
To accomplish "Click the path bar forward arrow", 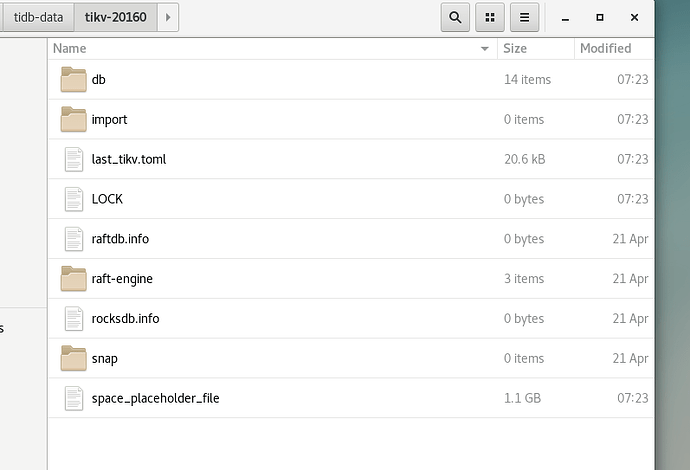I will tap(168, 17).
